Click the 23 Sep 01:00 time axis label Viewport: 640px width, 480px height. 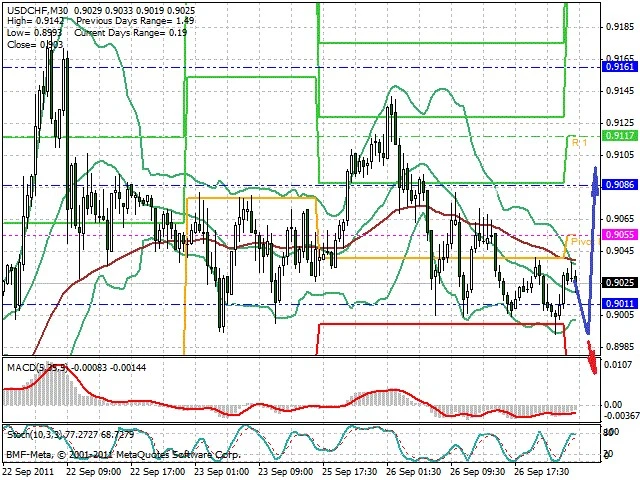tap(222, 472)
